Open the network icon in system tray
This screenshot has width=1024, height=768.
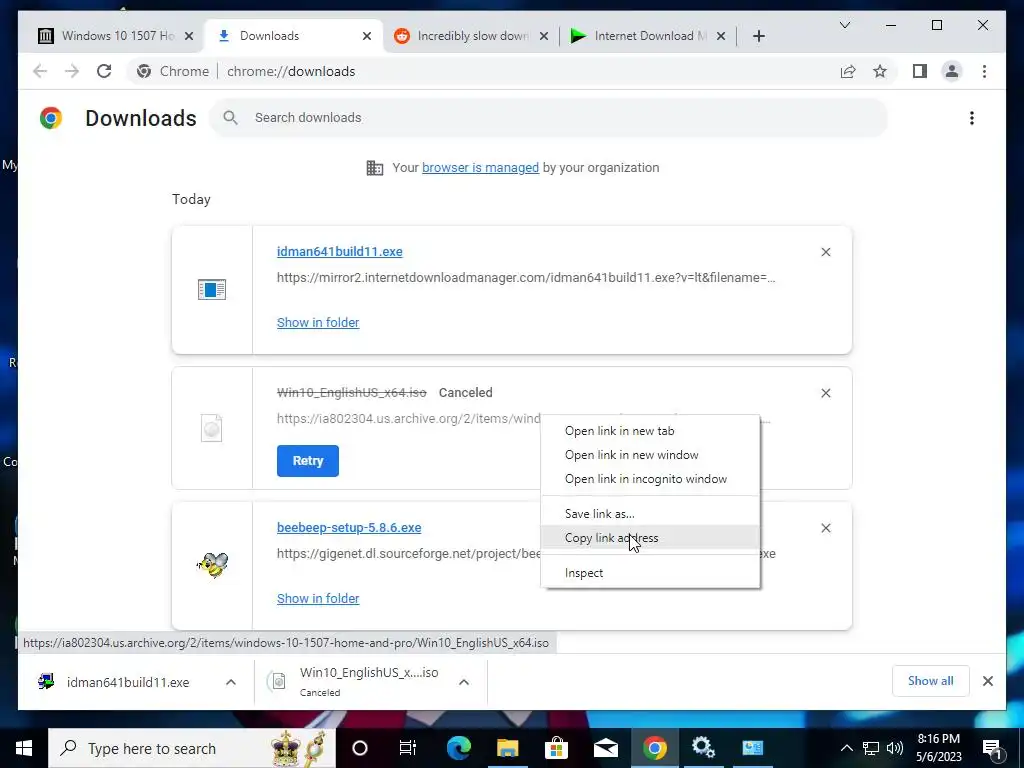coord(871,748)
